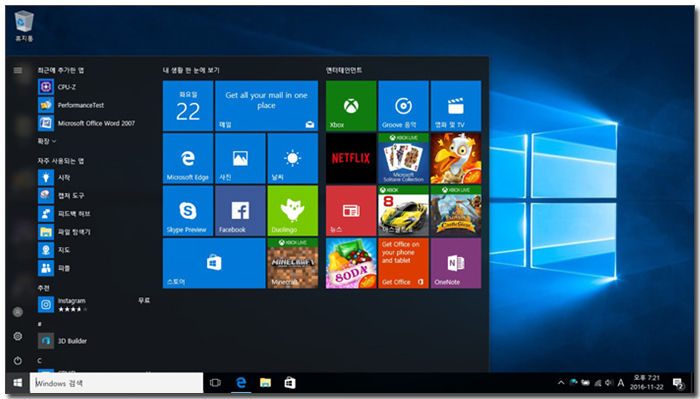The image size is (700, 399).
Task: Open the cartoon bird game tile
Action: (x=456, y=158)
